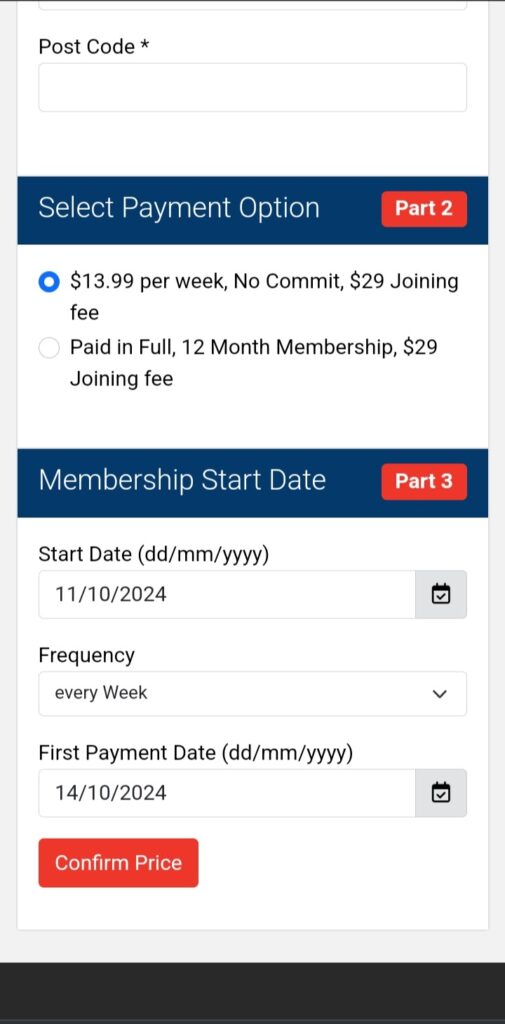
Task: Click the Post Code field label
Action: 94,47
